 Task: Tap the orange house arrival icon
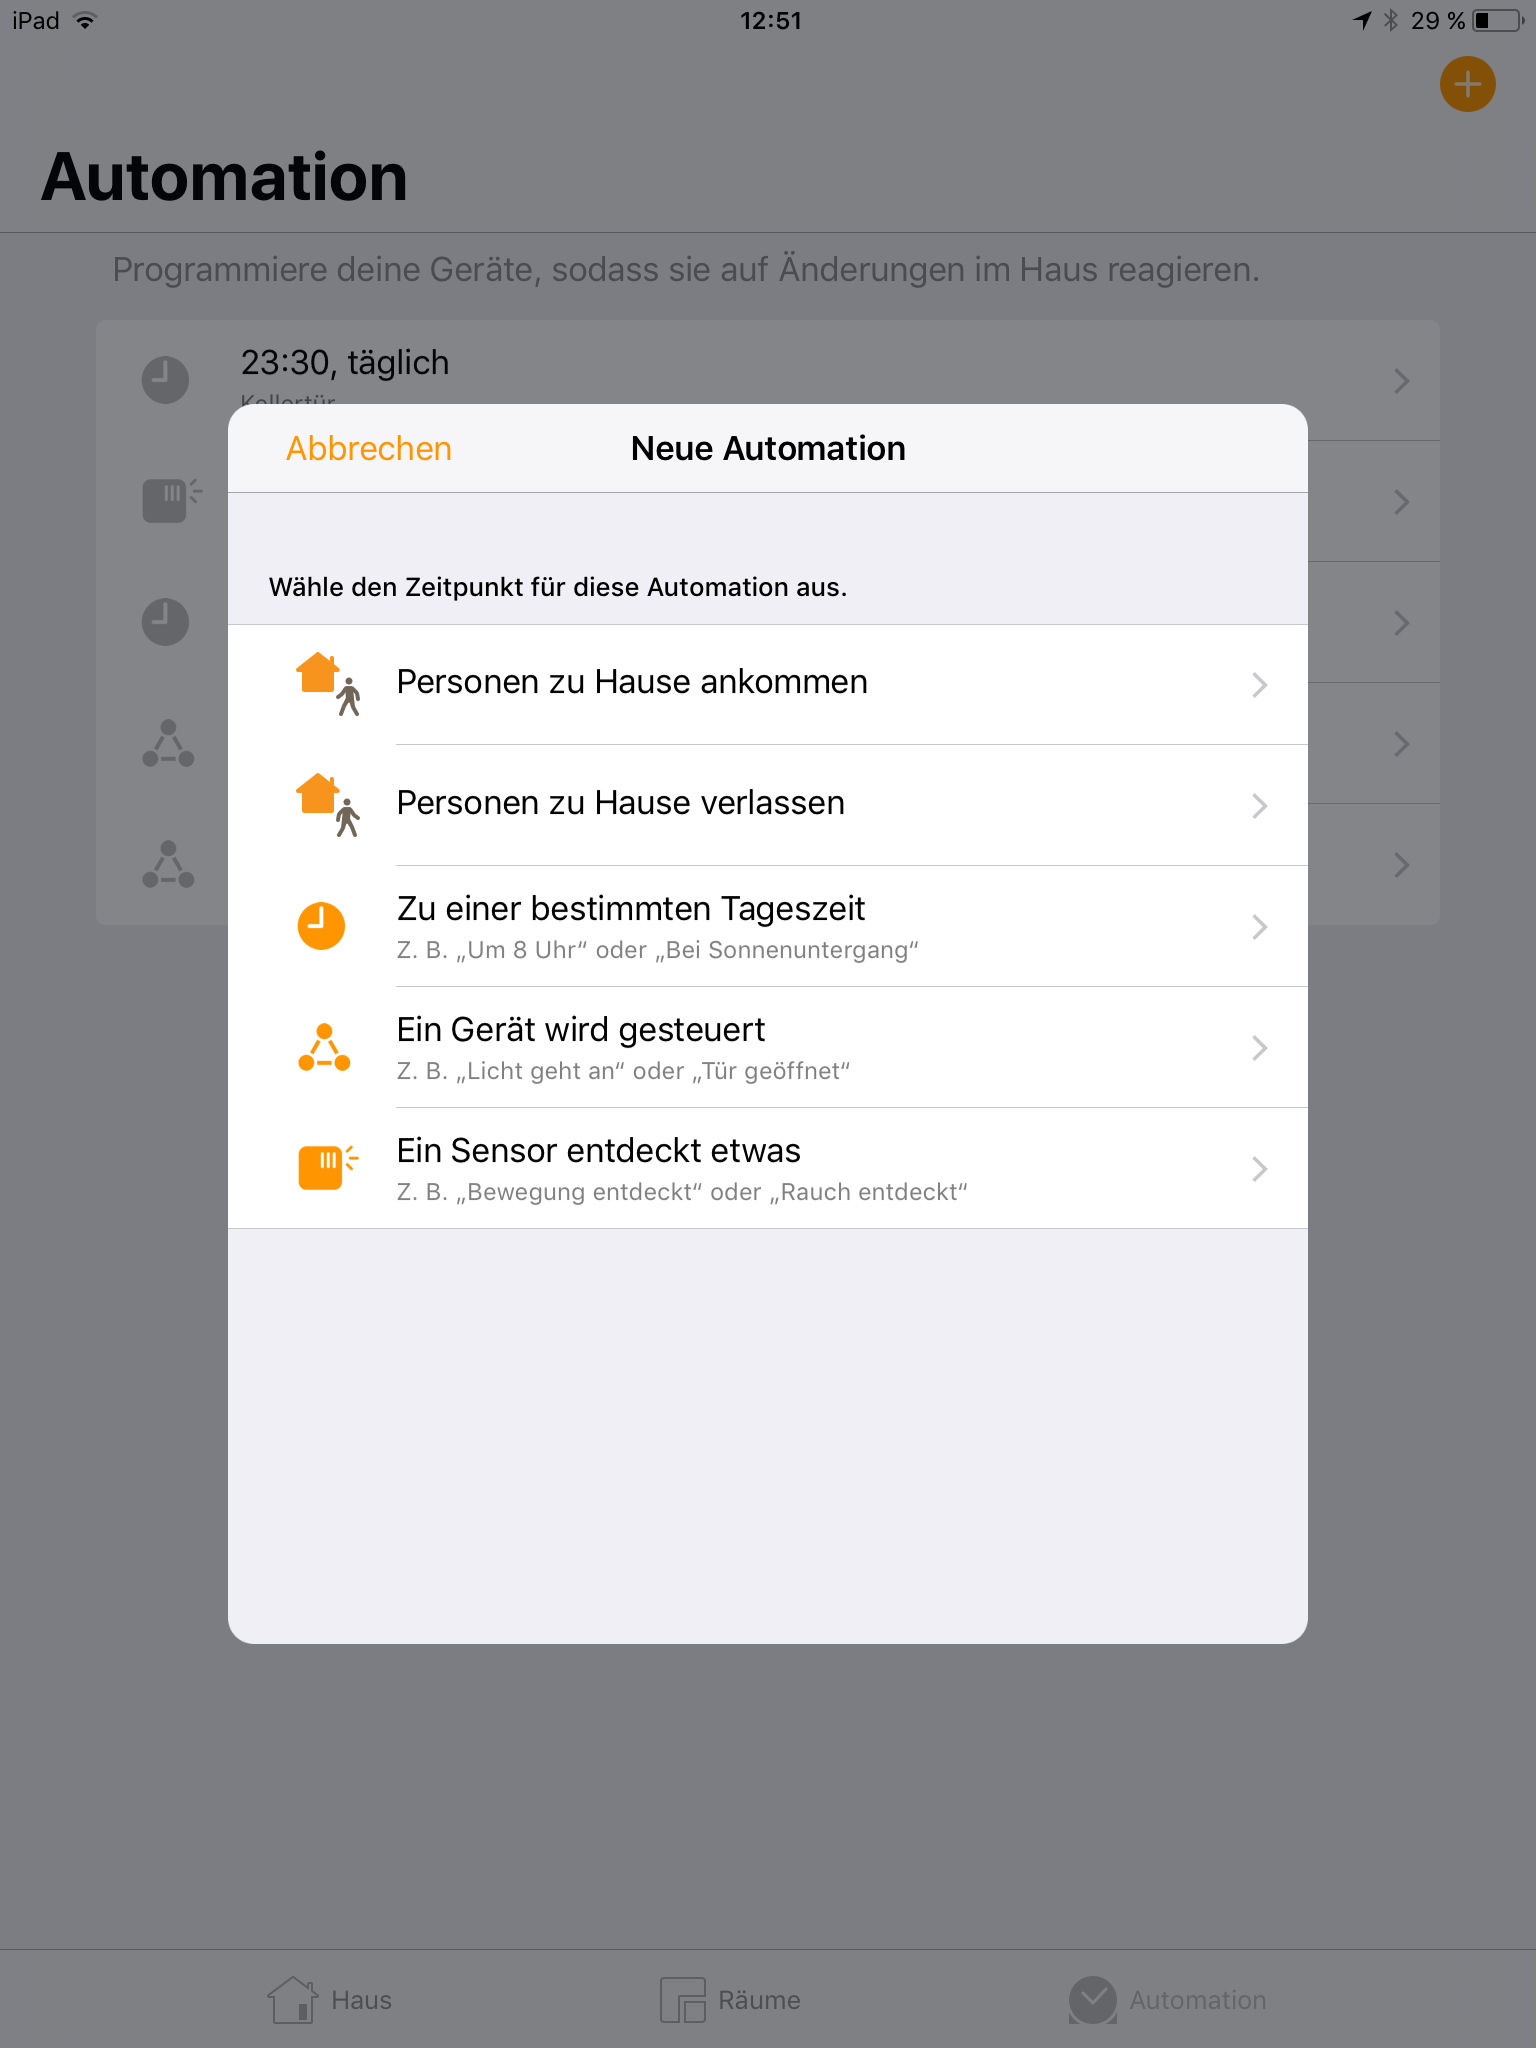pos(328,684)
